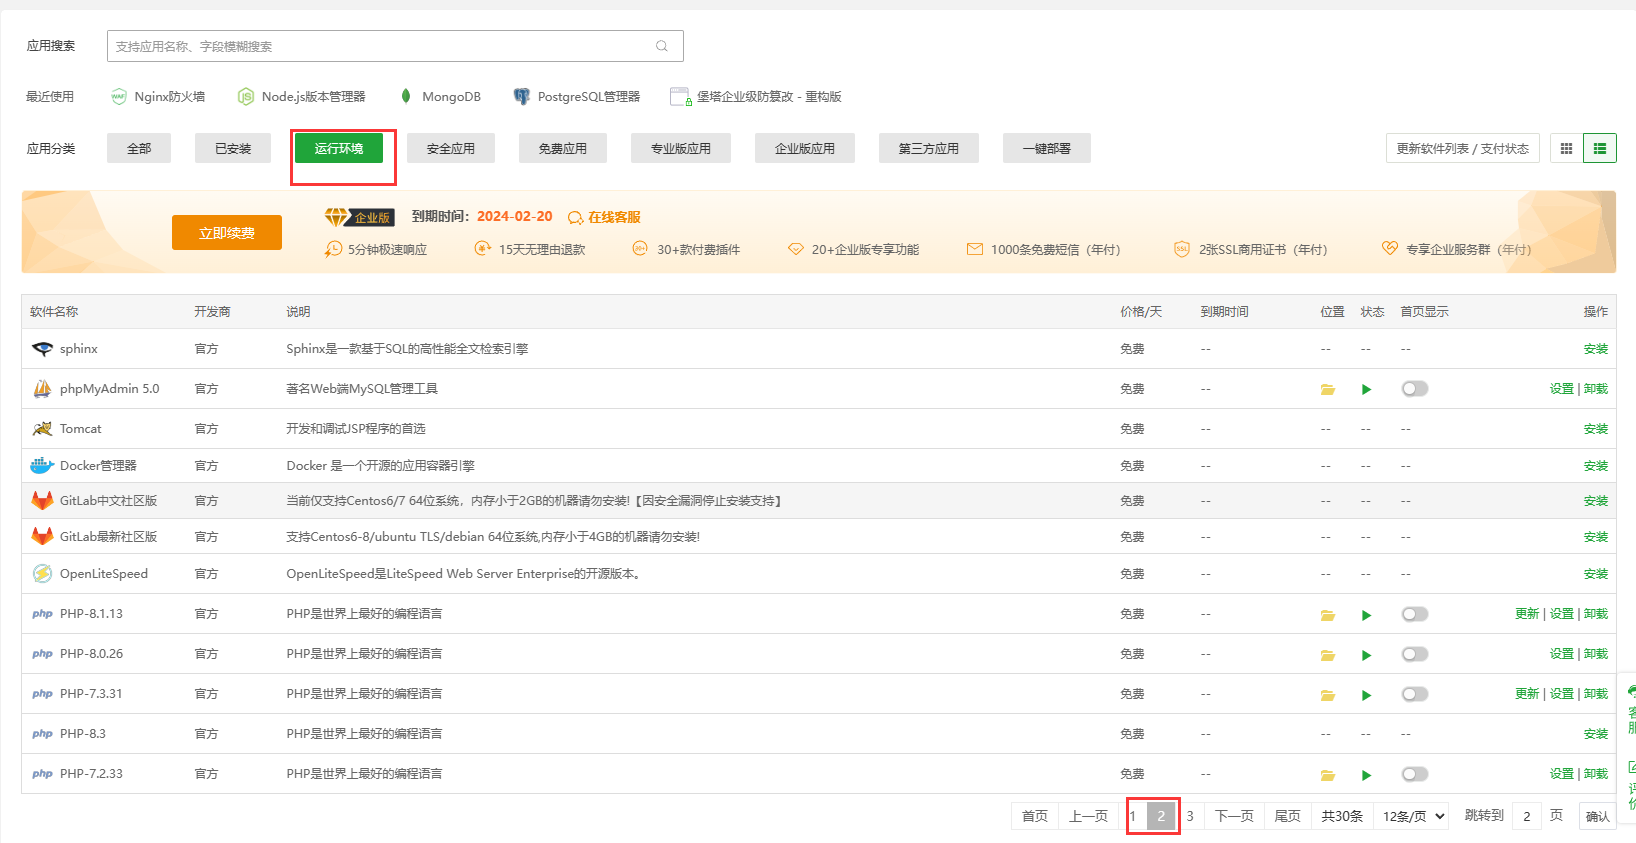Open folder location for phpMyAdmin 5.0
Image resolution: width=1636 pixels, height=843 pixels.
click(x=1328, y=390)
